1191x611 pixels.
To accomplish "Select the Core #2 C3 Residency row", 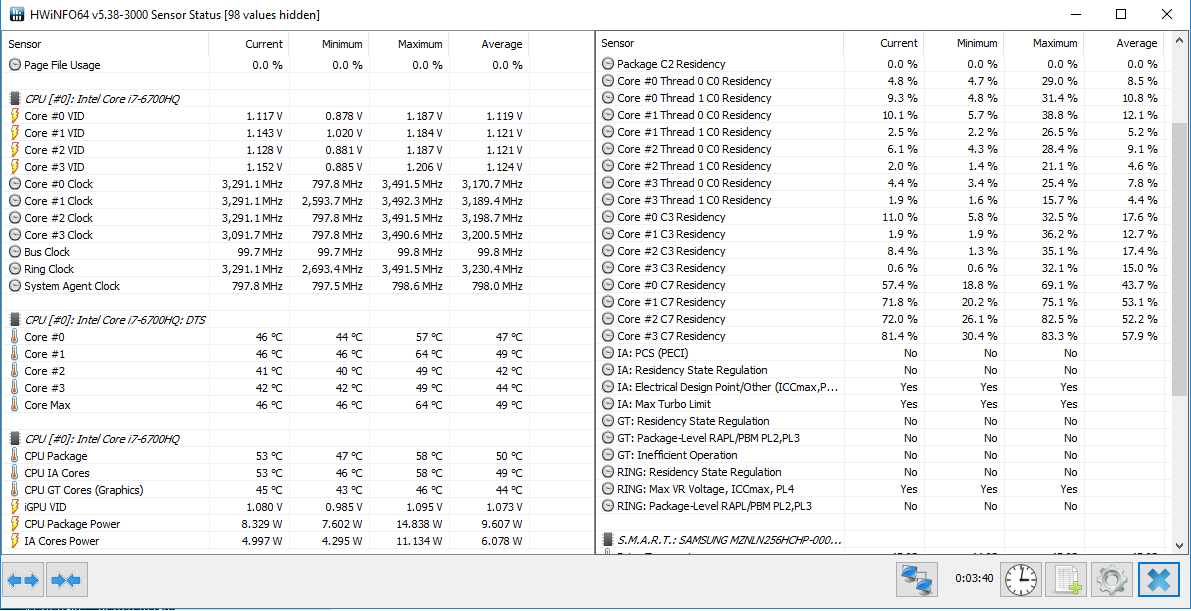I will pos(881,251).
